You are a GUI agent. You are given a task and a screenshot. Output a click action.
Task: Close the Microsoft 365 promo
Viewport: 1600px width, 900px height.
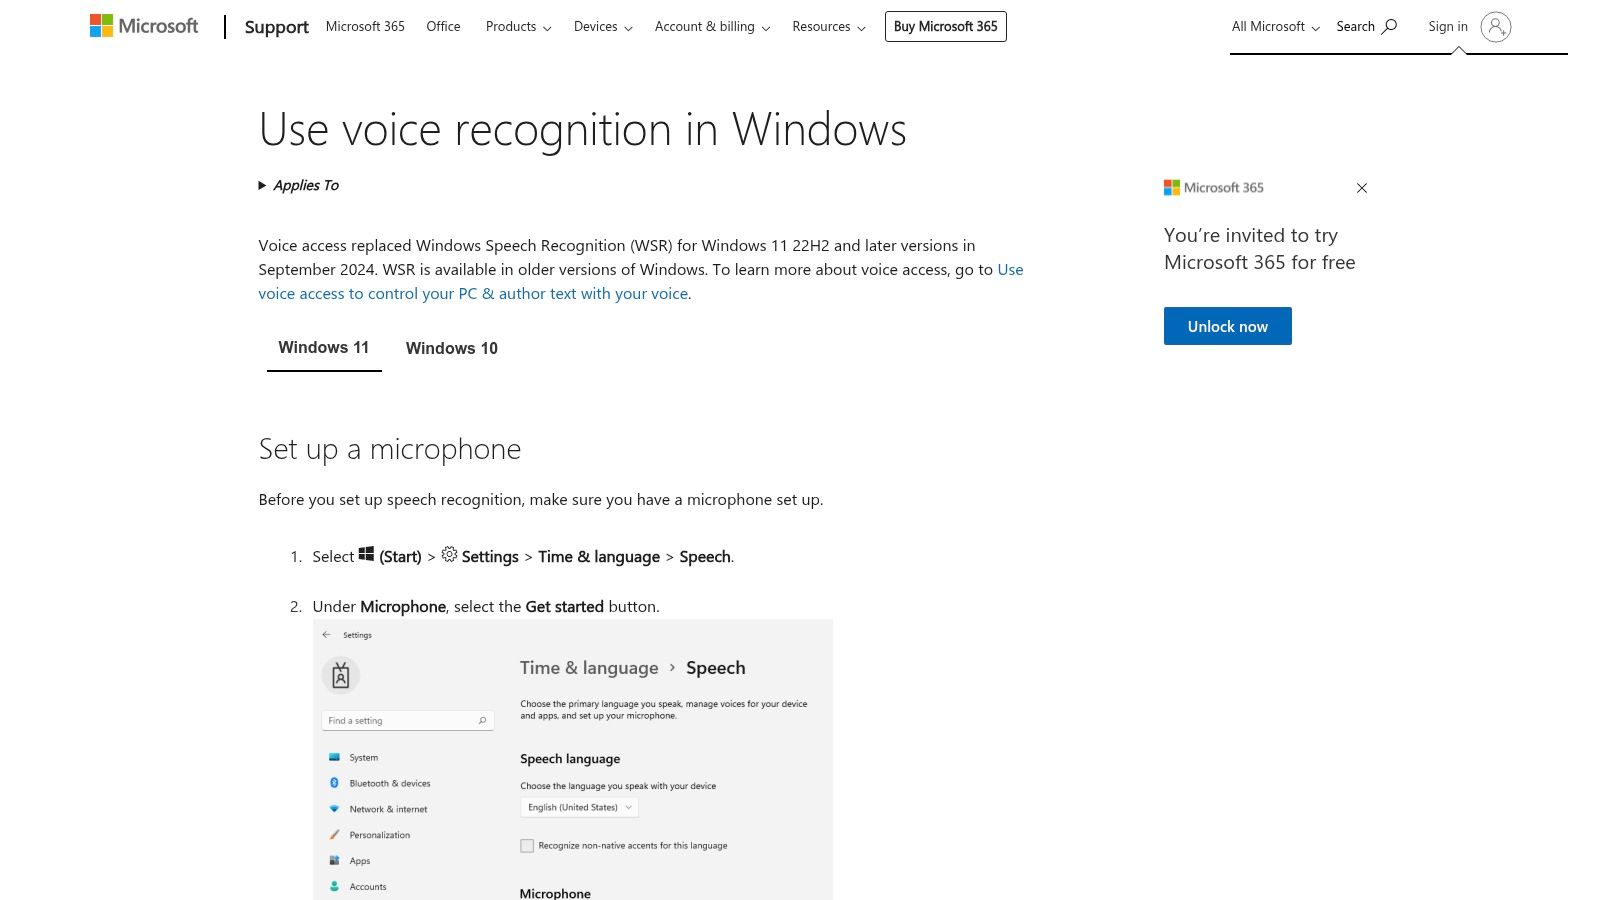pyautogui.click(x=1361, y=188)
